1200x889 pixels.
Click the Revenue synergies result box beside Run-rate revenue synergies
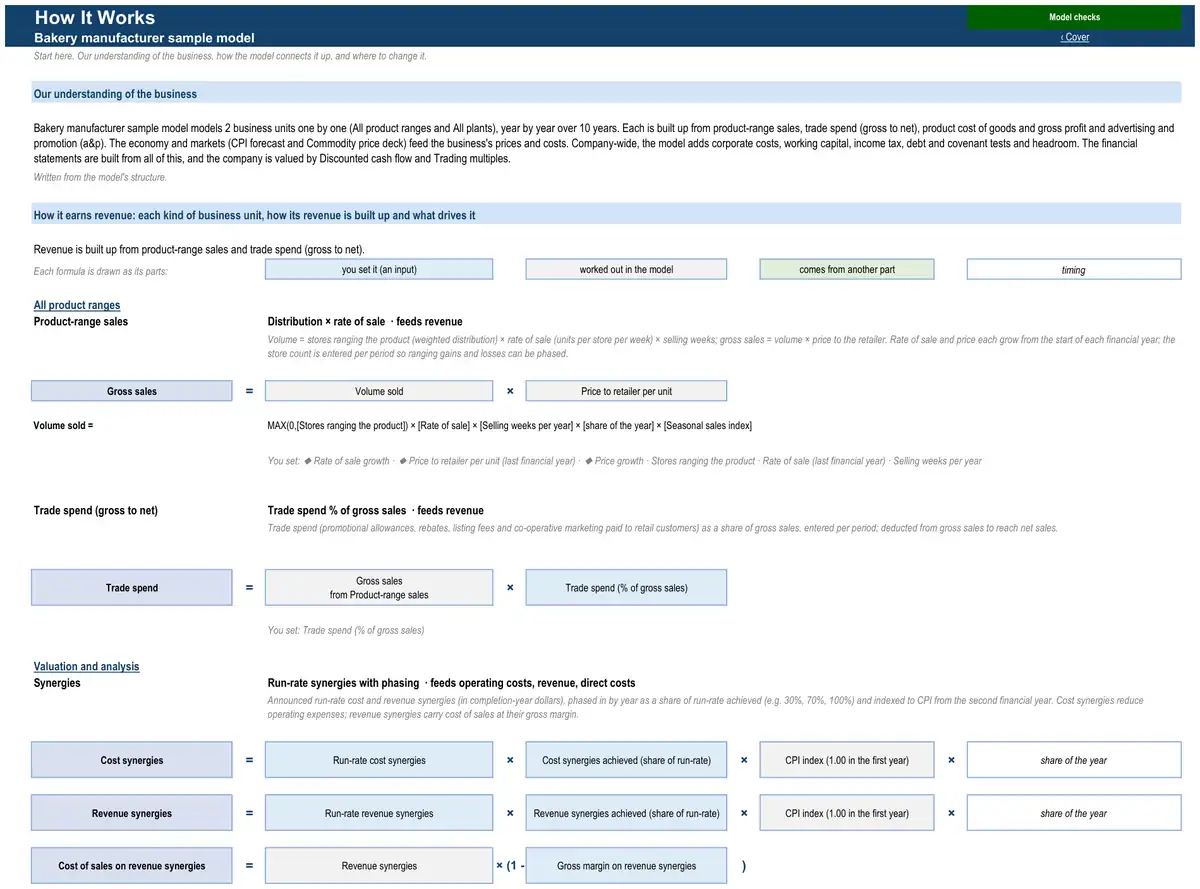pos(132,813)
